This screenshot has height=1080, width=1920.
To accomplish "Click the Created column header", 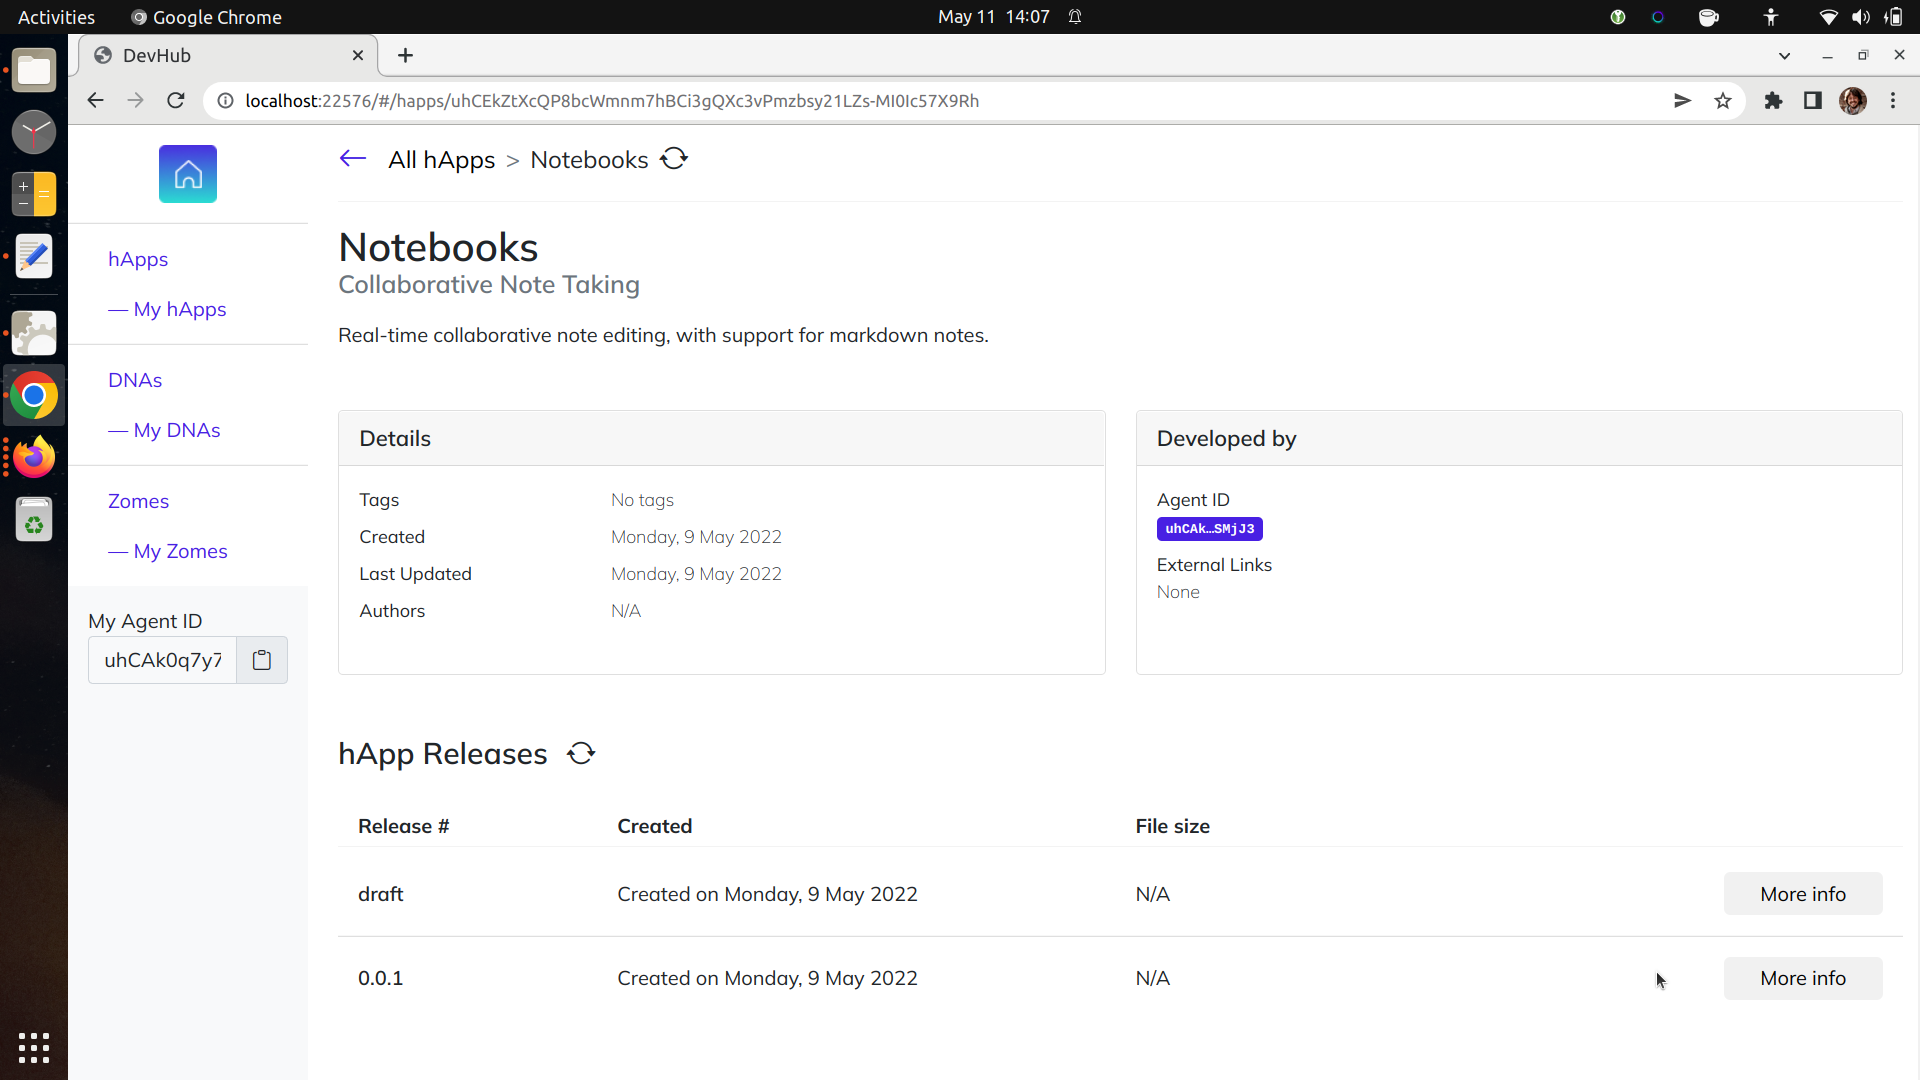I will tap(655, 826).
